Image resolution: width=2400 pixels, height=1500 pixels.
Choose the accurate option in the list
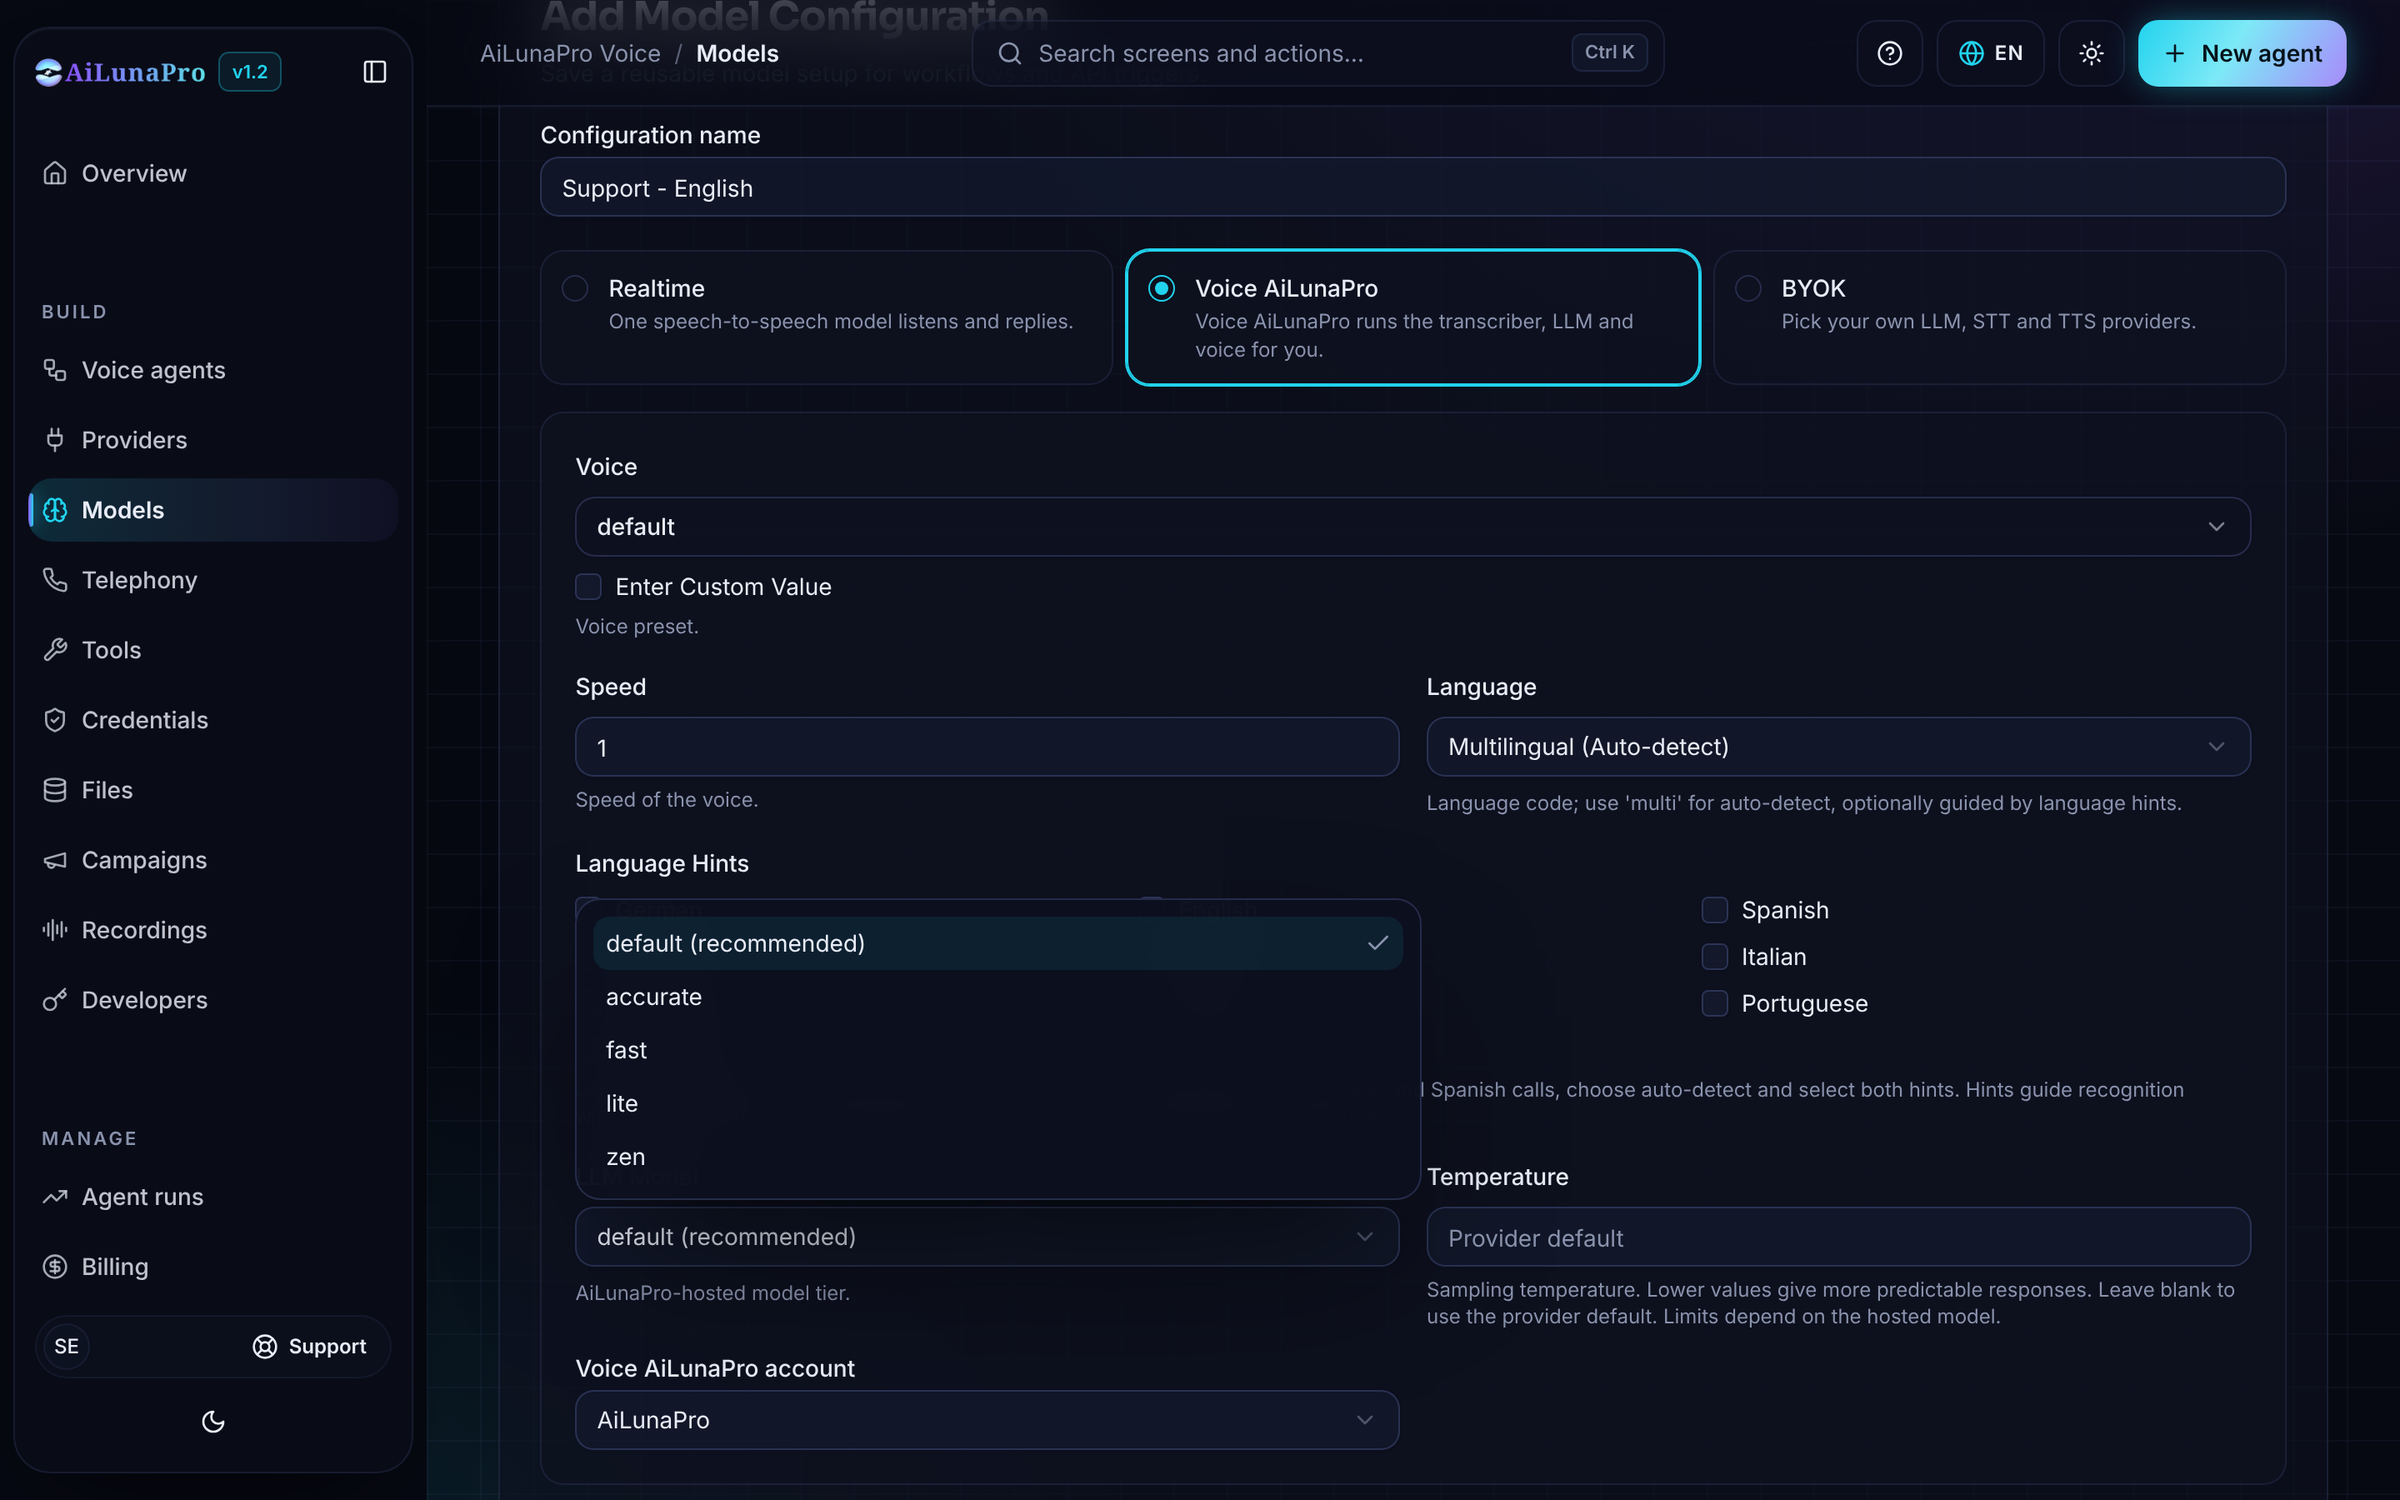998,997
